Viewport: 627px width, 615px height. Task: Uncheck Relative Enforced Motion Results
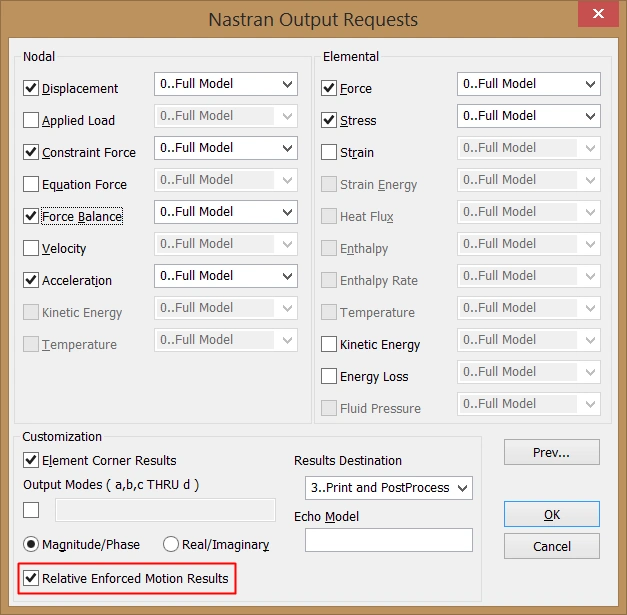[31, 578]
